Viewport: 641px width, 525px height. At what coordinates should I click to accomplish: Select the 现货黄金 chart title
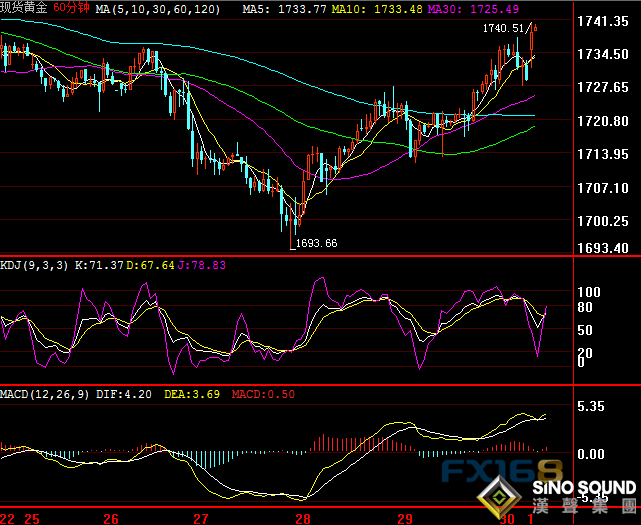tap(24, 8)
